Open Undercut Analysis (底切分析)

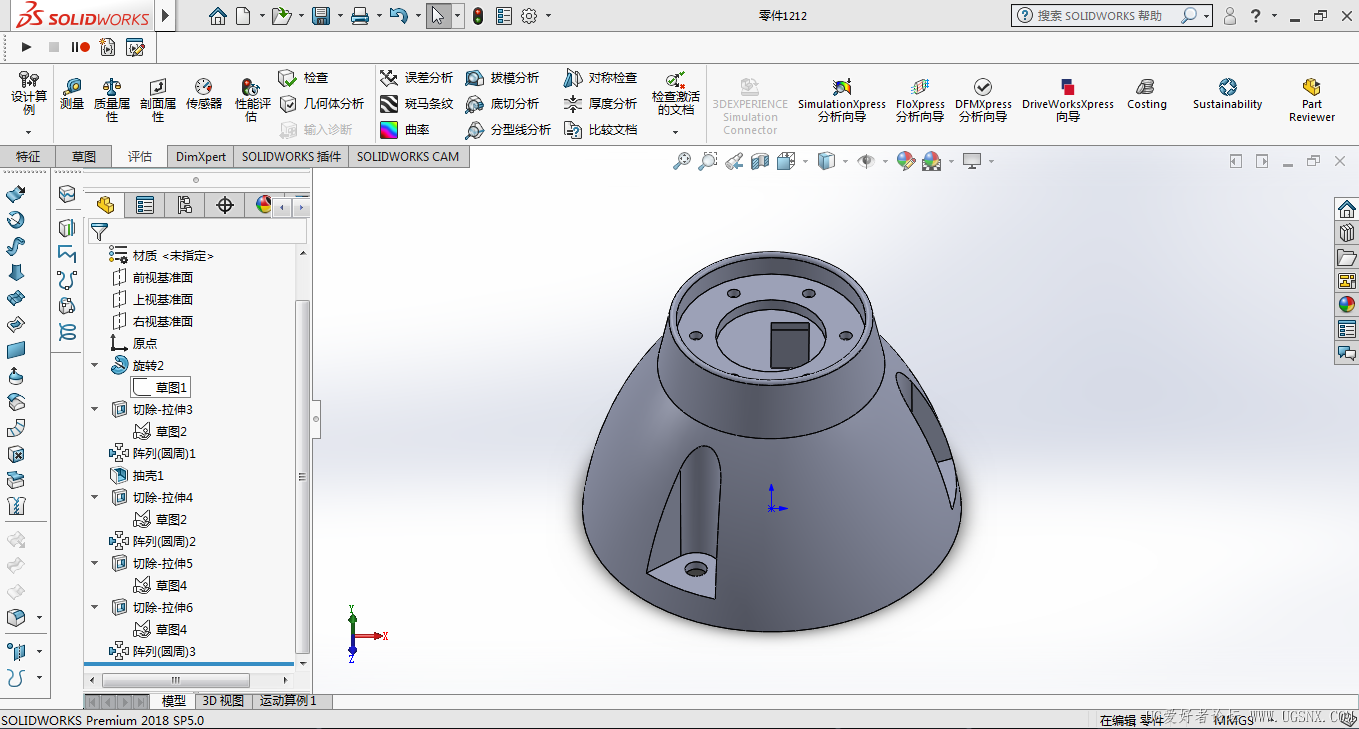[502, 104]
